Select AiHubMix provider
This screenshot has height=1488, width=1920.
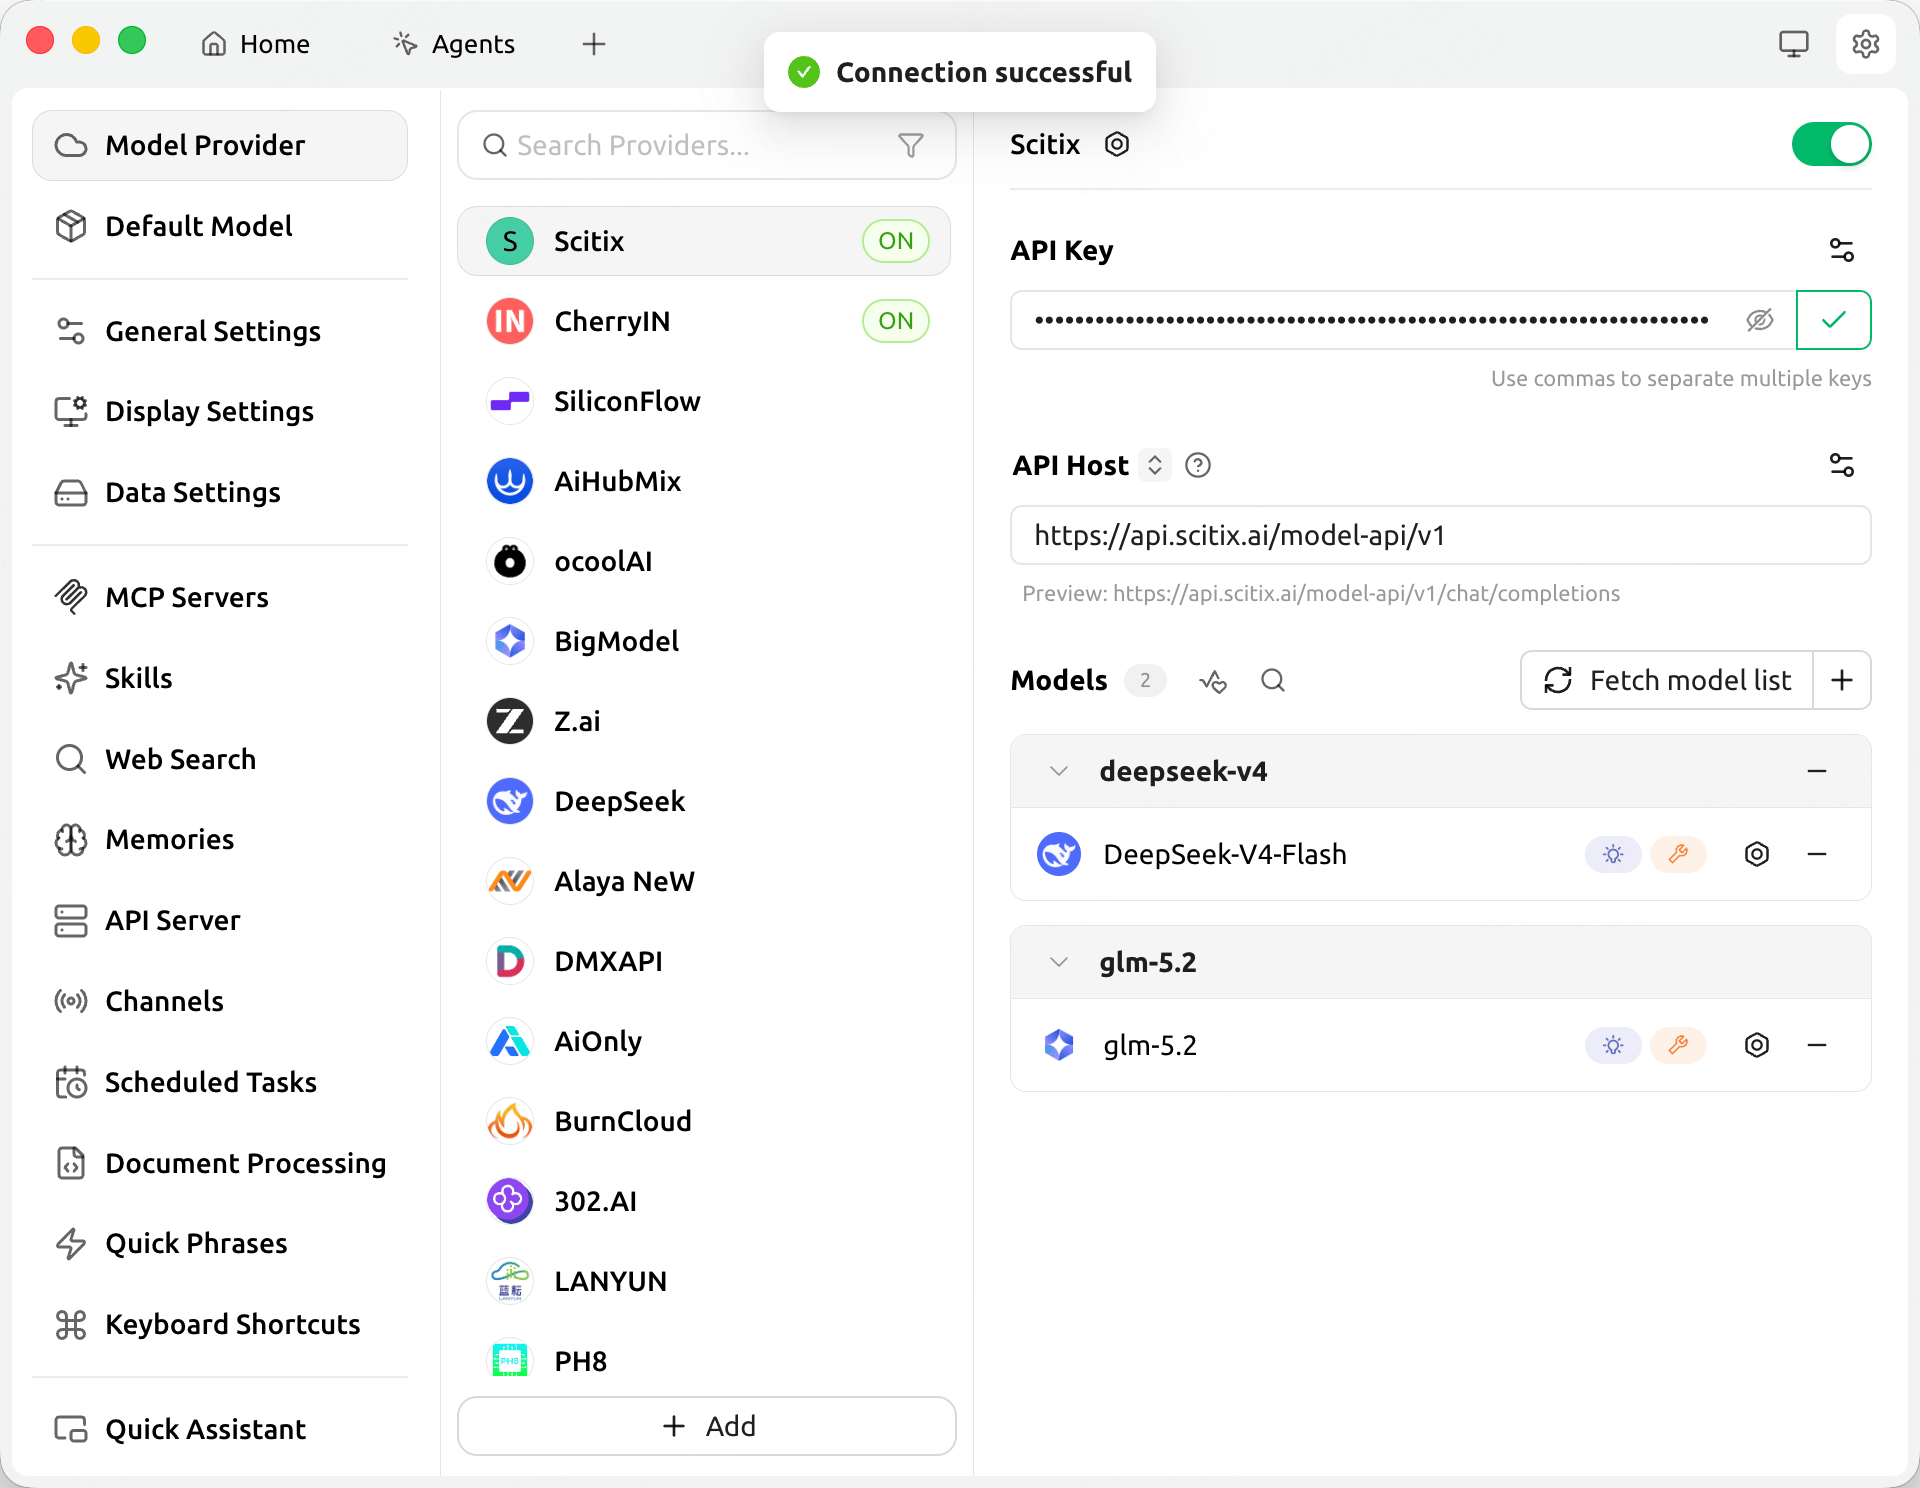click(704, 481)
